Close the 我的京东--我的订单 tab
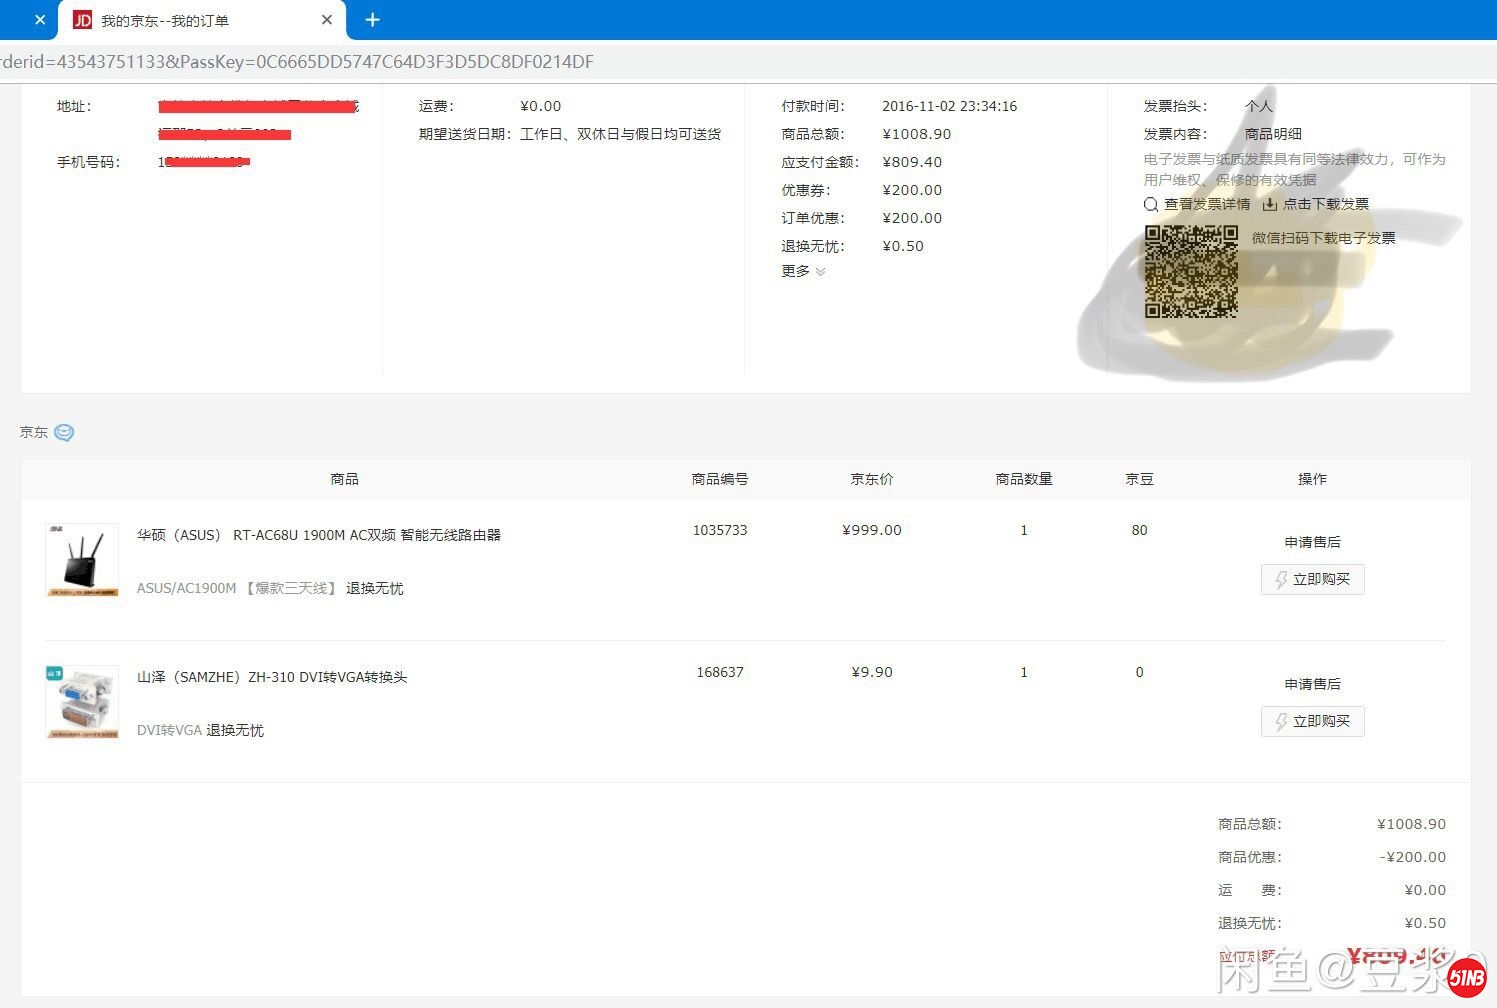 click(327, 20)
